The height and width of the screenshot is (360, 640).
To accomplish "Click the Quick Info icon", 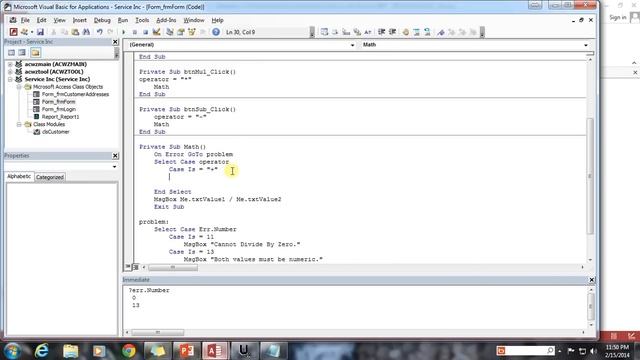I will click(346, 32).
